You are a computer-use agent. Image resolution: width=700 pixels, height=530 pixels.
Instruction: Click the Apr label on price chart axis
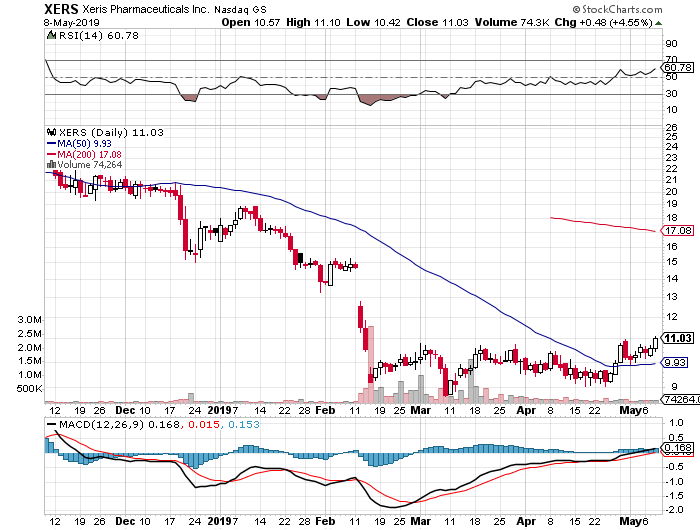point(526,410)
